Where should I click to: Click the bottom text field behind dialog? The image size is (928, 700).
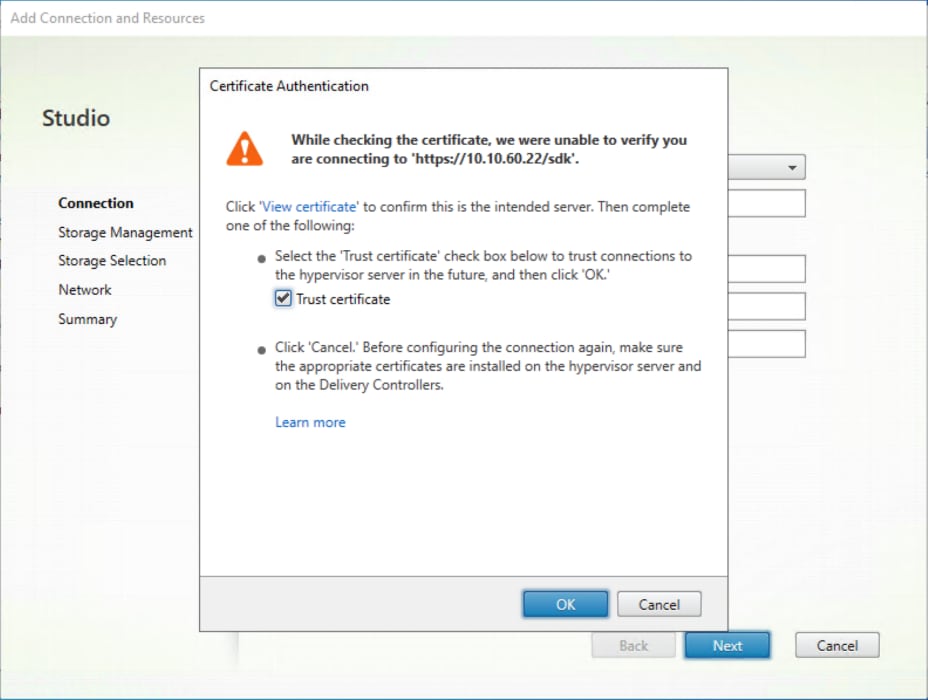pos(767,344)
